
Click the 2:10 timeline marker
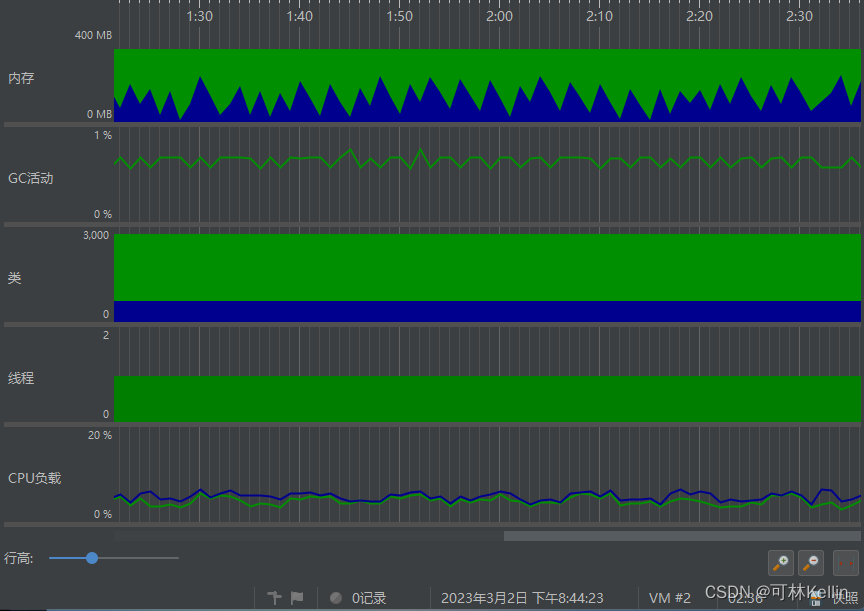pyautogui.click(x=600, y=17)
